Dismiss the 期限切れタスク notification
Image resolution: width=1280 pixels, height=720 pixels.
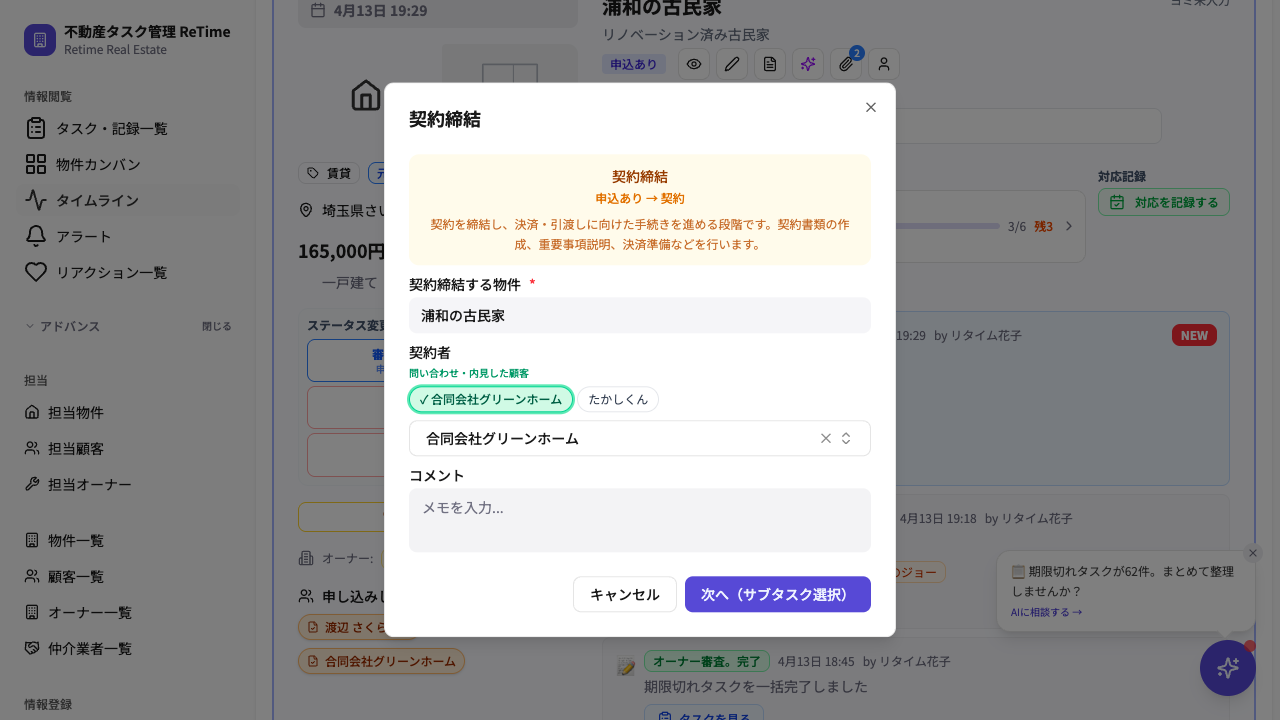tap(1253, 553)
